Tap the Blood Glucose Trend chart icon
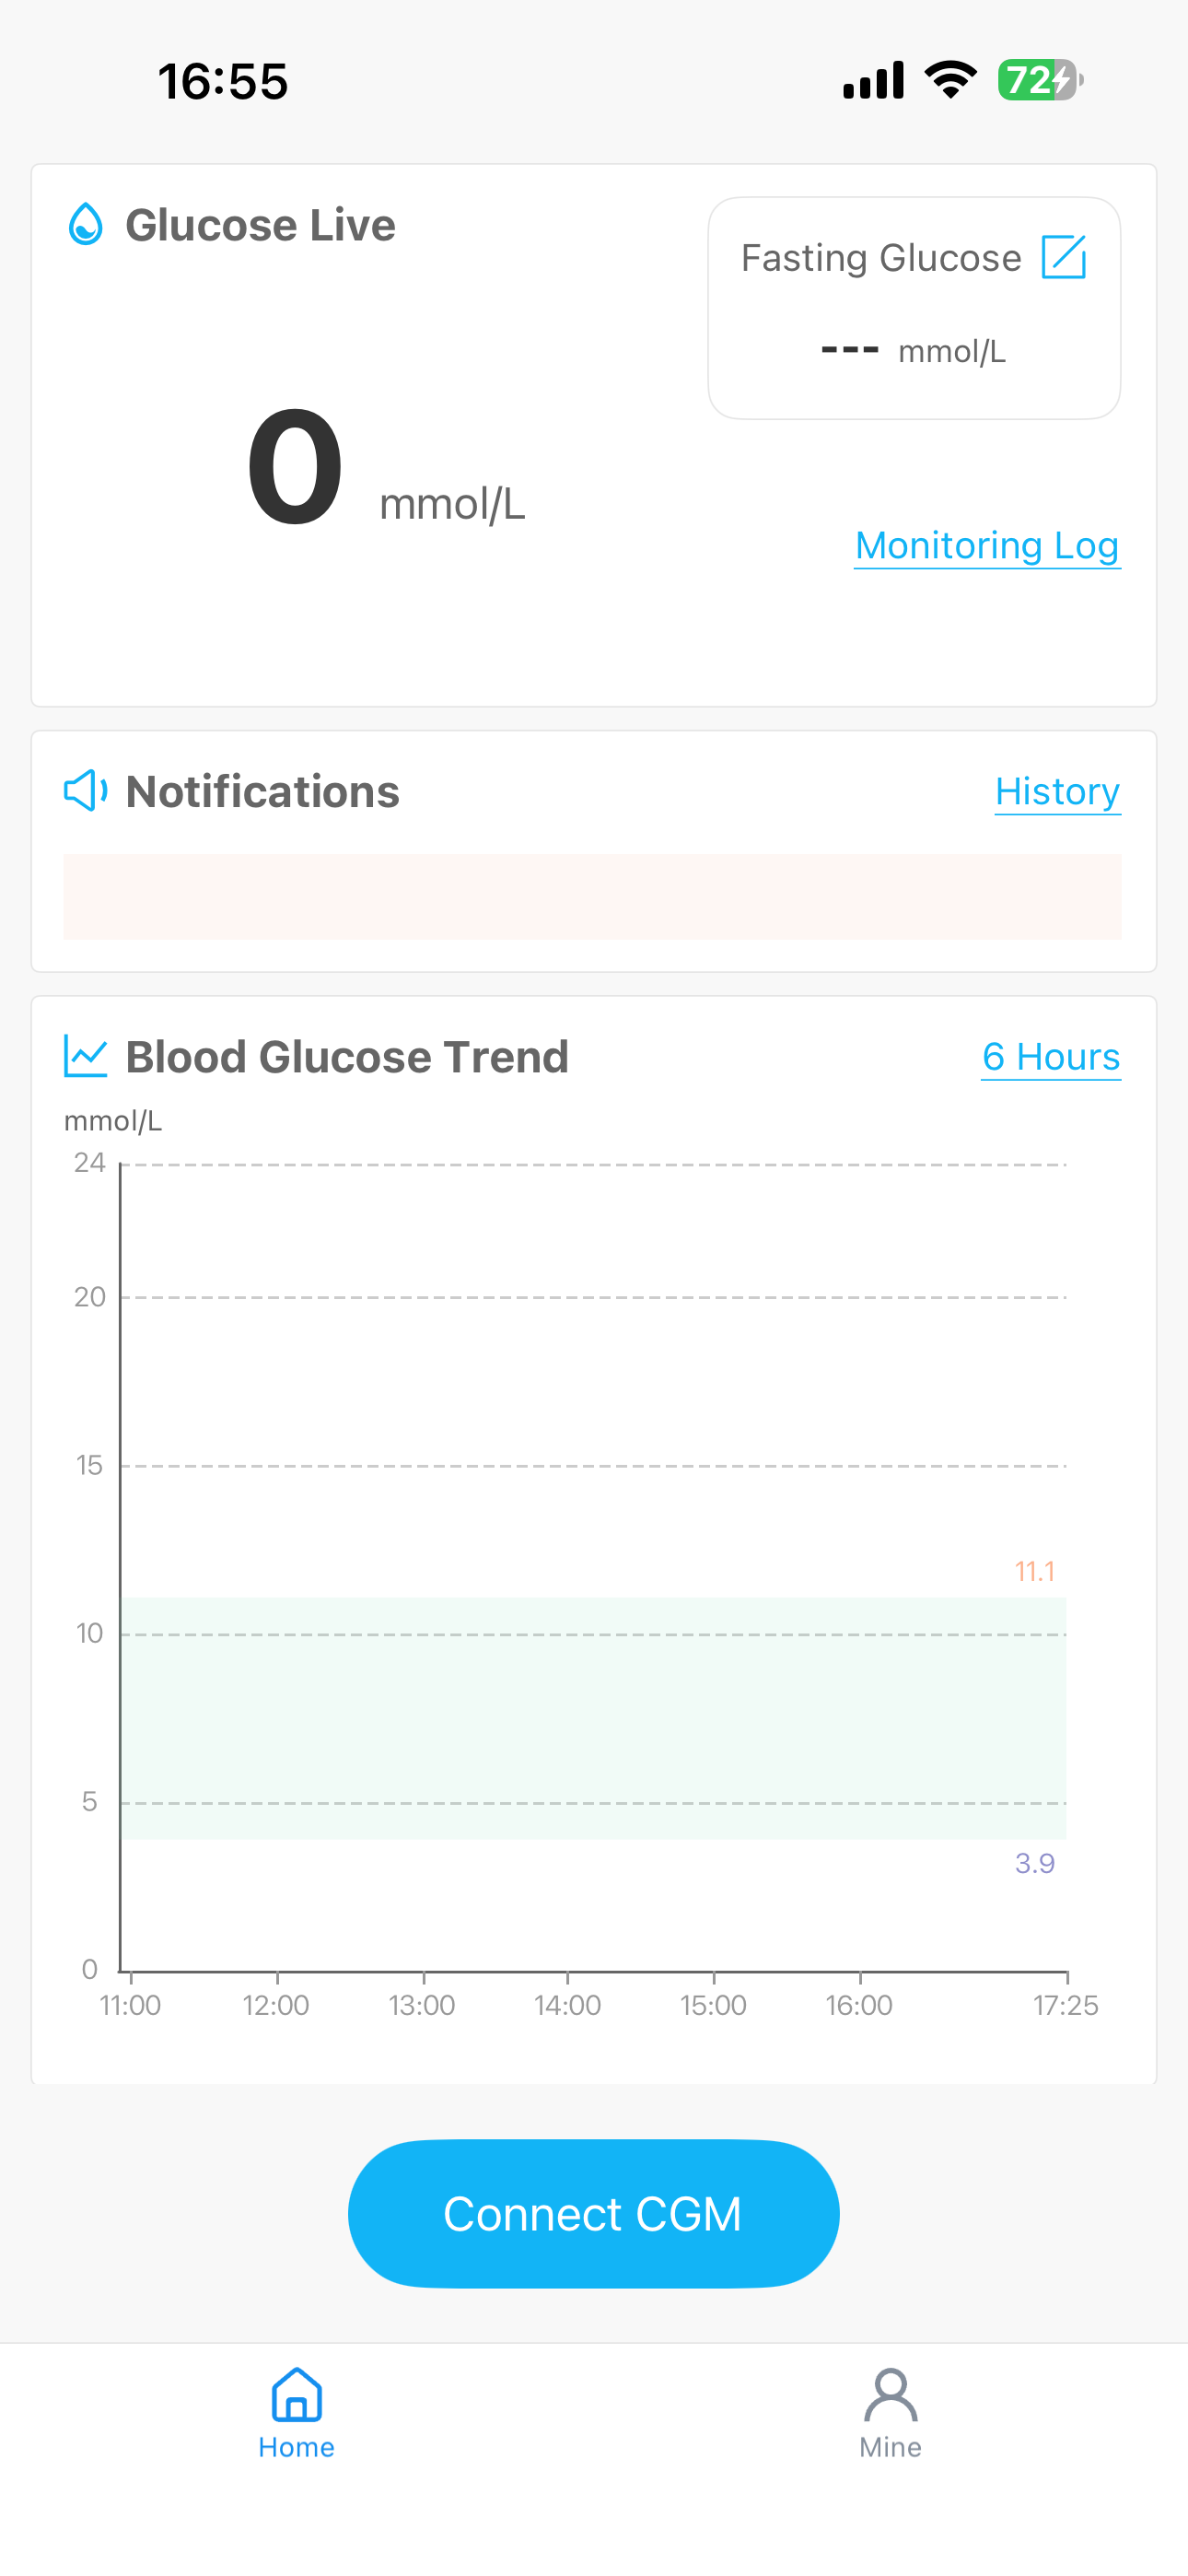The width and height of the screenshot is (1188, 2576). tap(86, 1056)
